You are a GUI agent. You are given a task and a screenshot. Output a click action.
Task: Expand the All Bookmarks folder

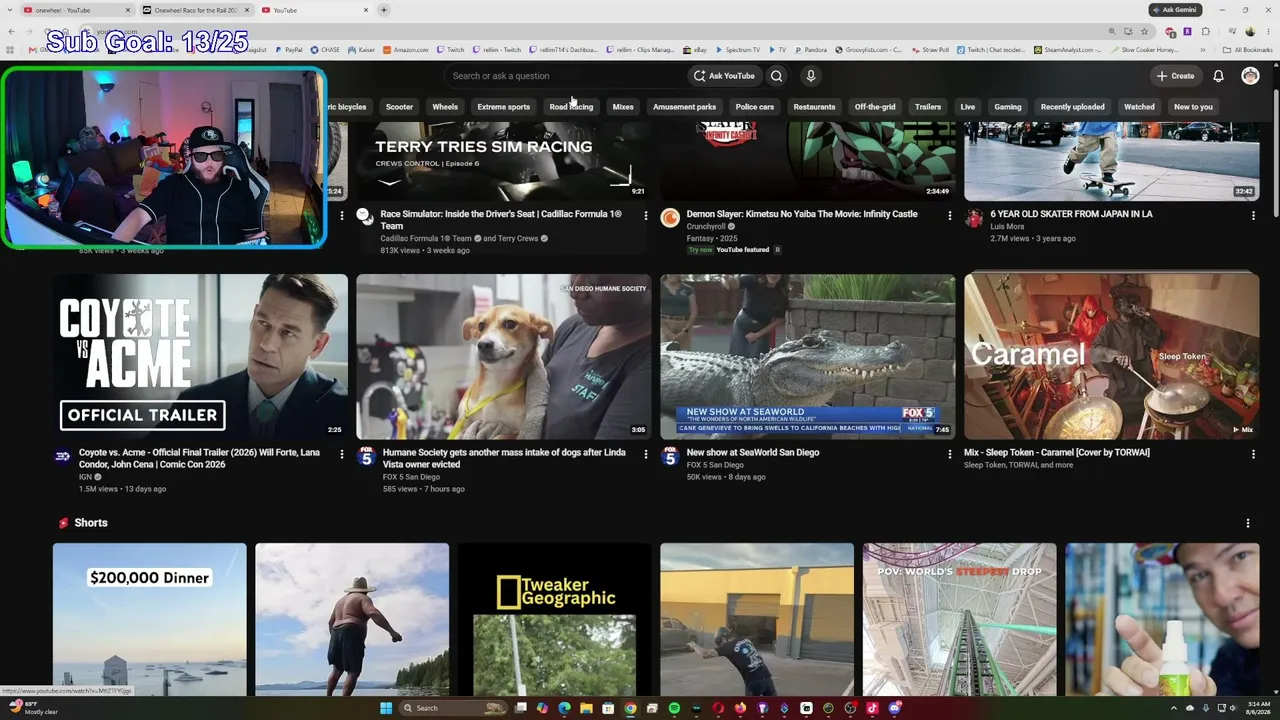[1248, 49]
